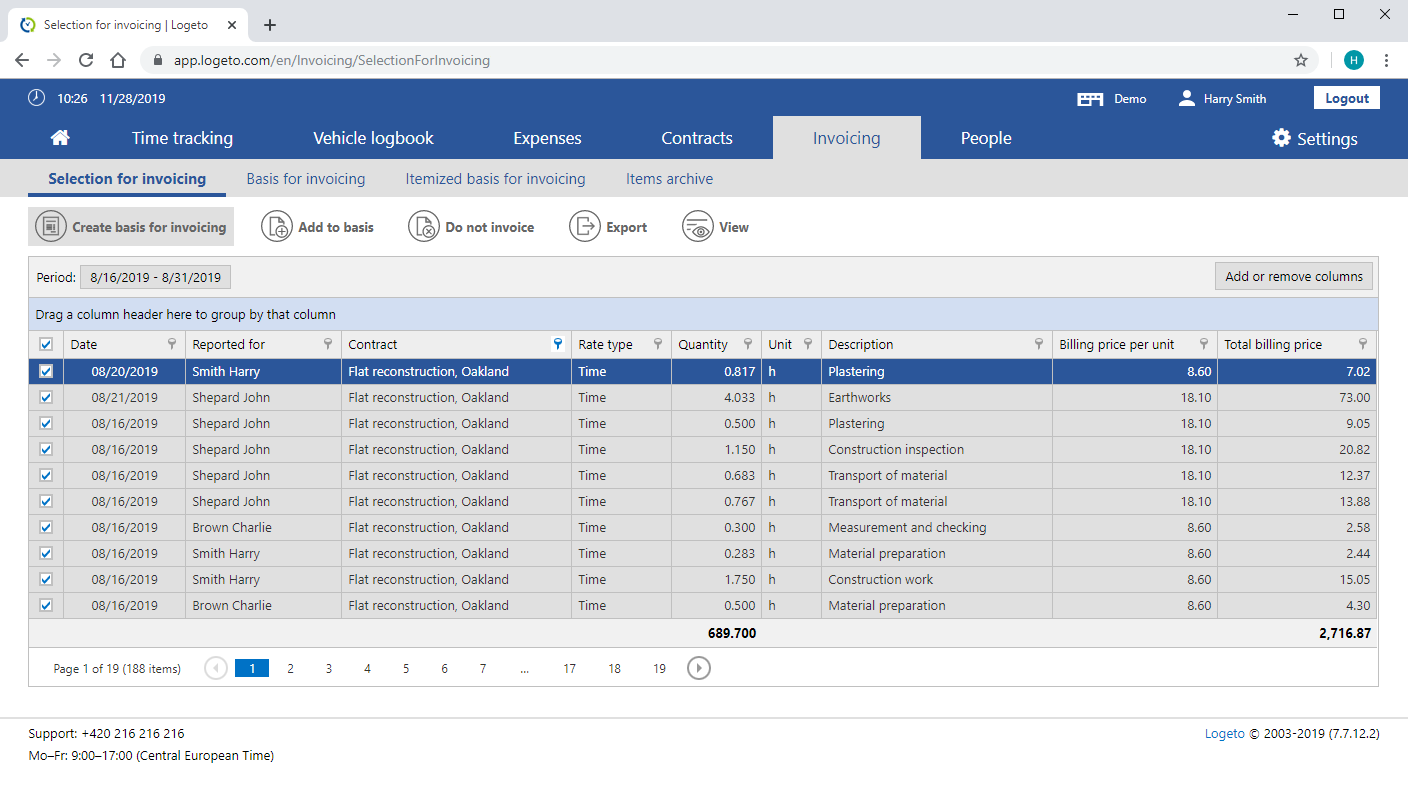Image resolution: width=1408 pixels, height=797 pixels.
Task: Open the Vehicle logbook menu
Action: click(x=373, y=138)
